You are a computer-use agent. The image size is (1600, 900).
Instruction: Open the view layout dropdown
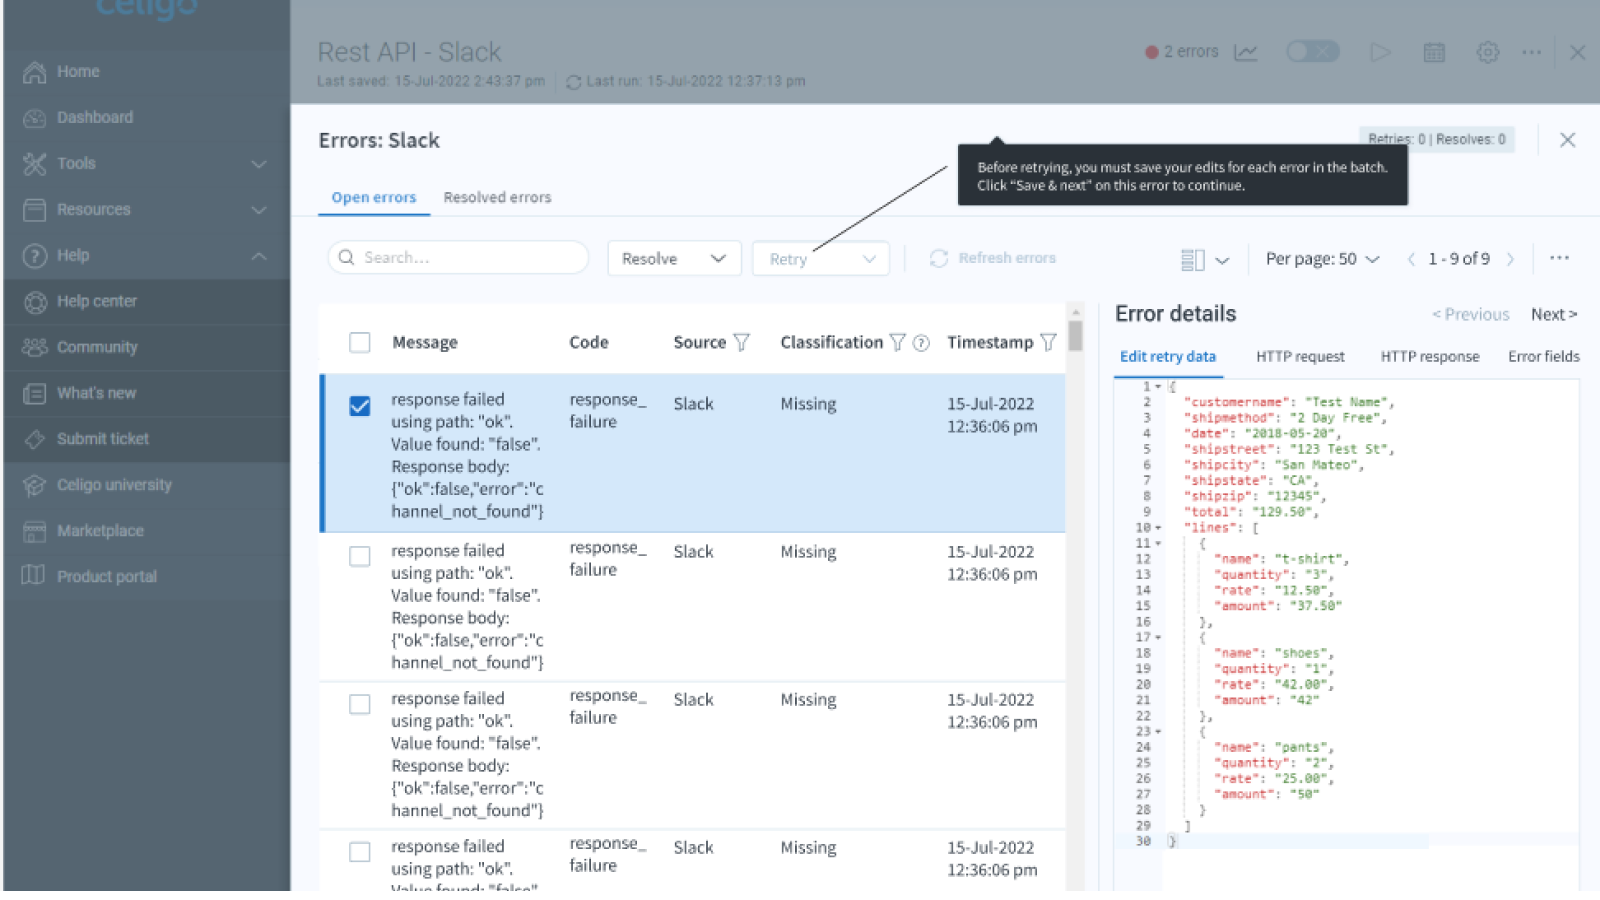[x=1205, y=260]
